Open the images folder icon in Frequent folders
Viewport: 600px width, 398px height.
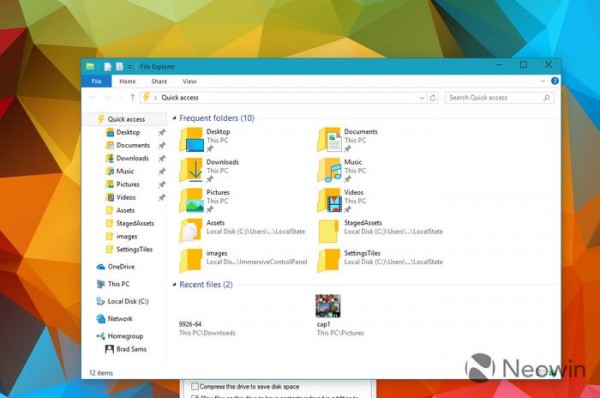coord(191,261)
